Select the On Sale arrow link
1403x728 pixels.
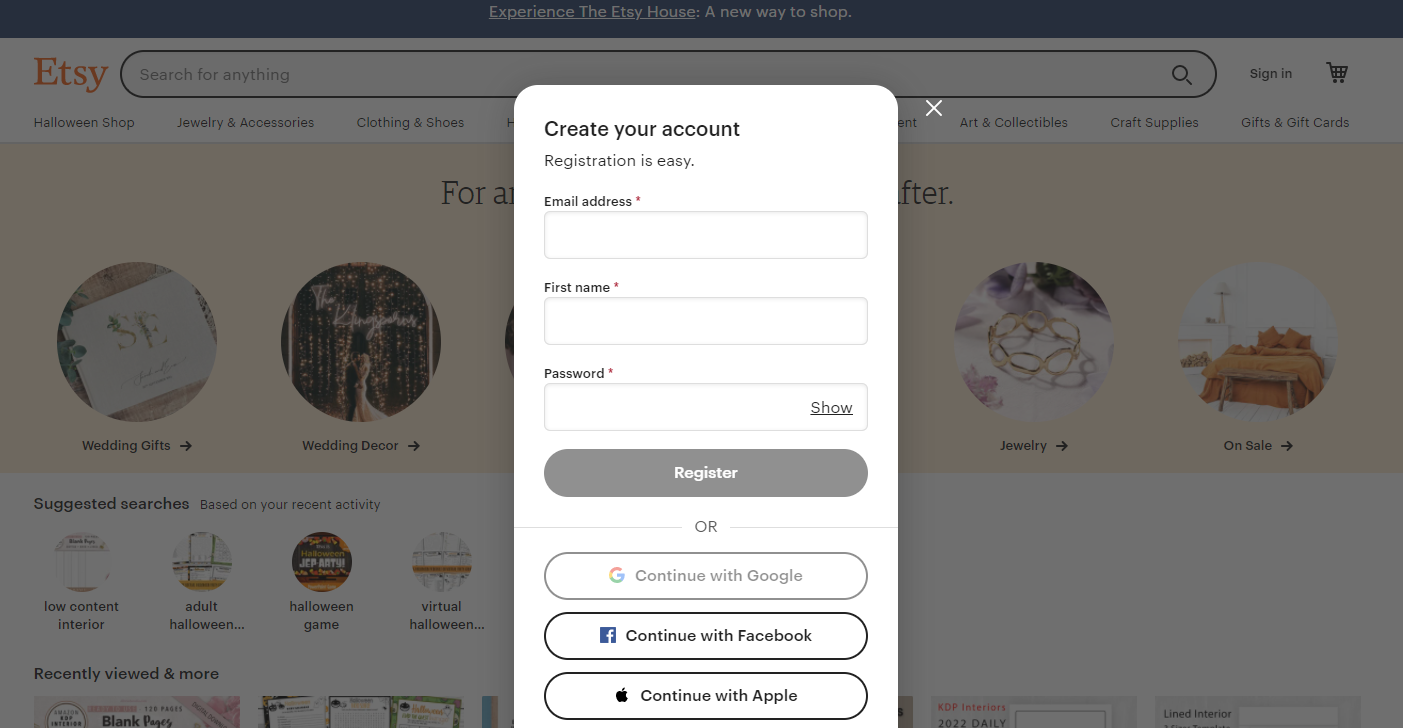click(1258, 446)
